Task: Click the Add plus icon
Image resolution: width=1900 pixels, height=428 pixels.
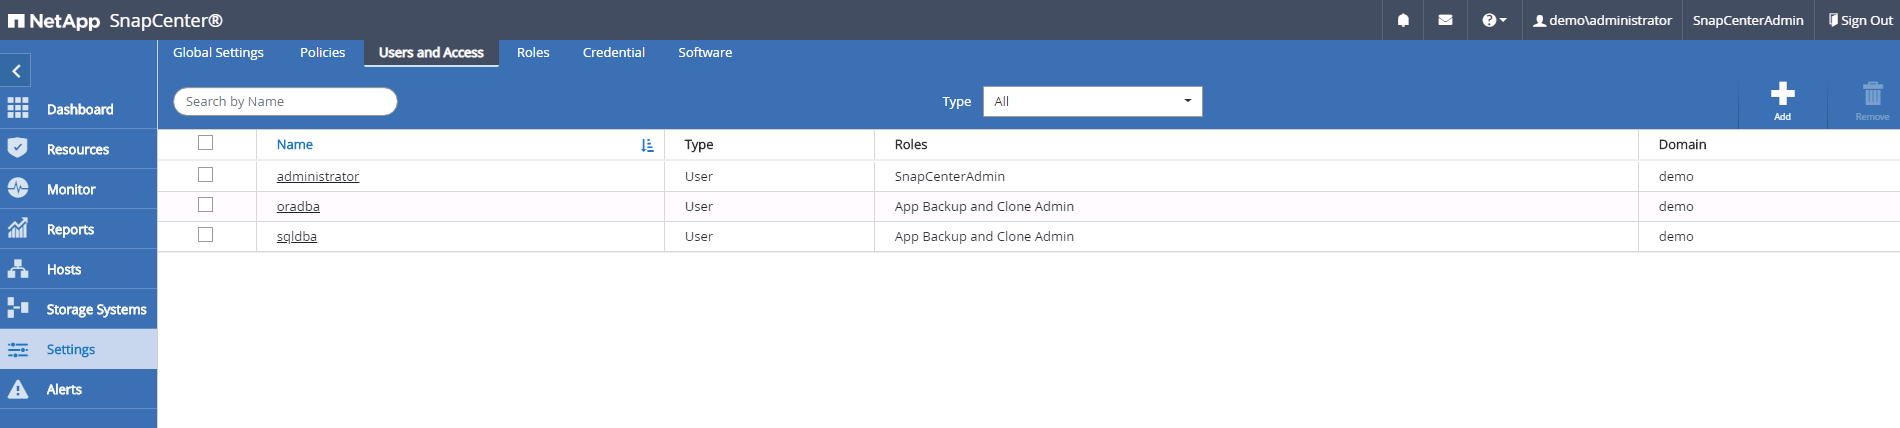Action: (x=1782, y=94)
